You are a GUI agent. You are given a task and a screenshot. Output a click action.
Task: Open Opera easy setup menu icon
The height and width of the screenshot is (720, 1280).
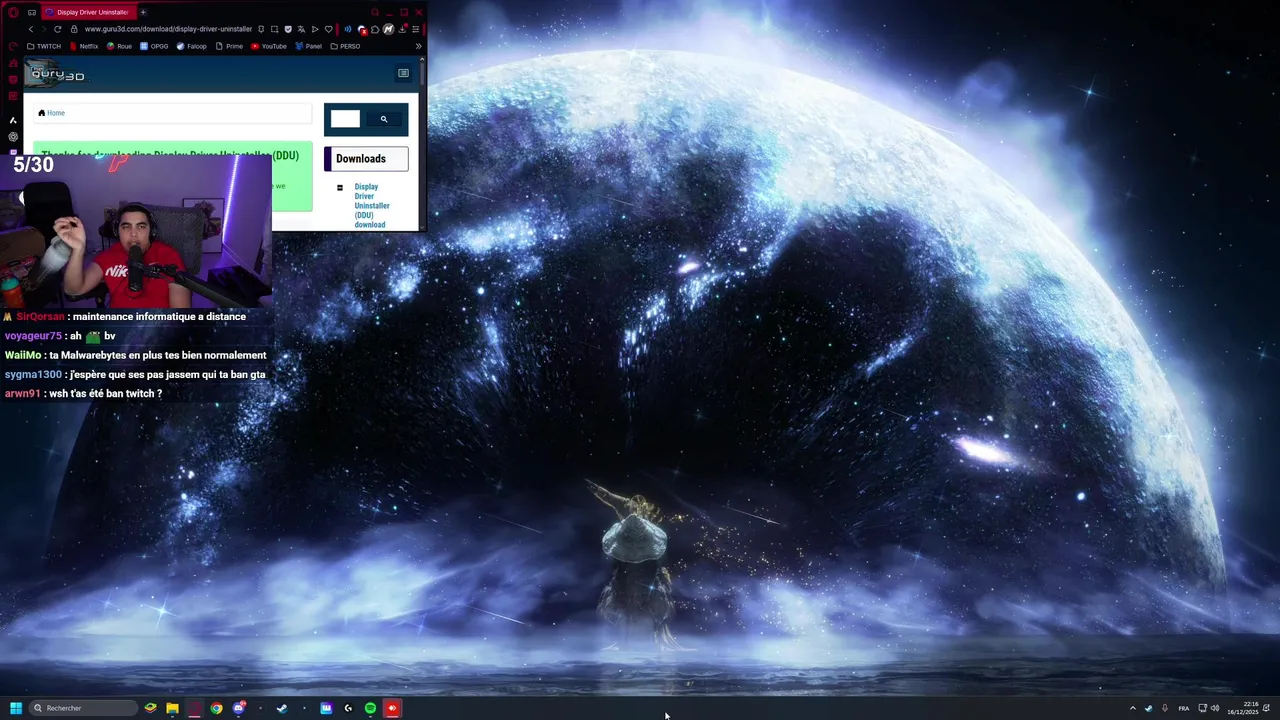pyautogui.click(x=415, y=29)
